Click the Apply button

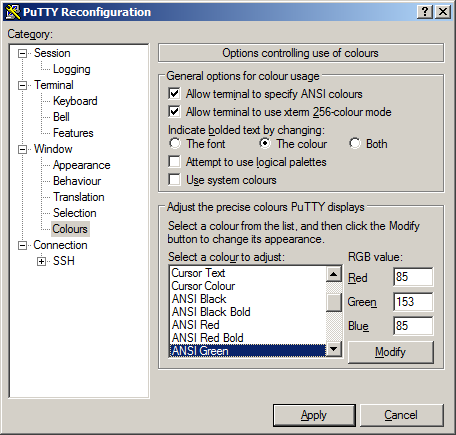point(314,415)
